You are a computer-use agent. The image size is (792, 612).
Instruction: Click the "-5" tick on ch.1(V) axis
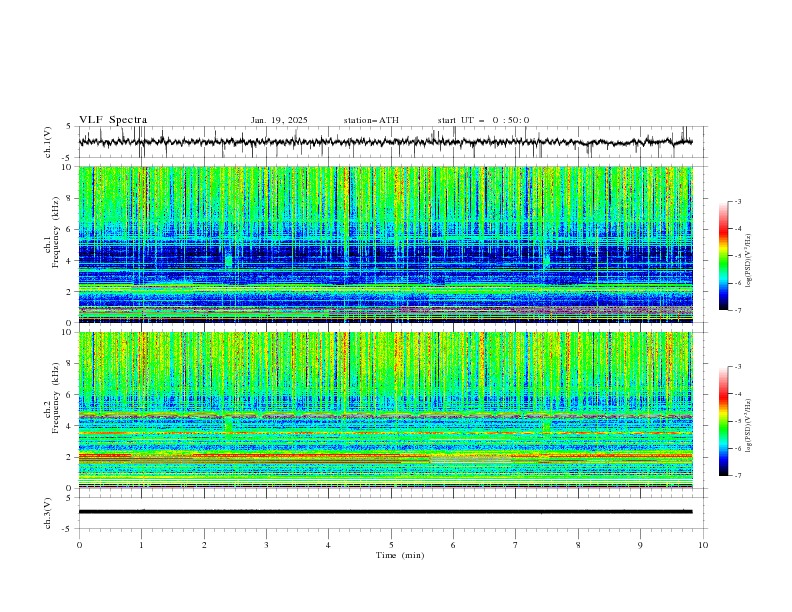pyautogui.click(x=68, y=158)
